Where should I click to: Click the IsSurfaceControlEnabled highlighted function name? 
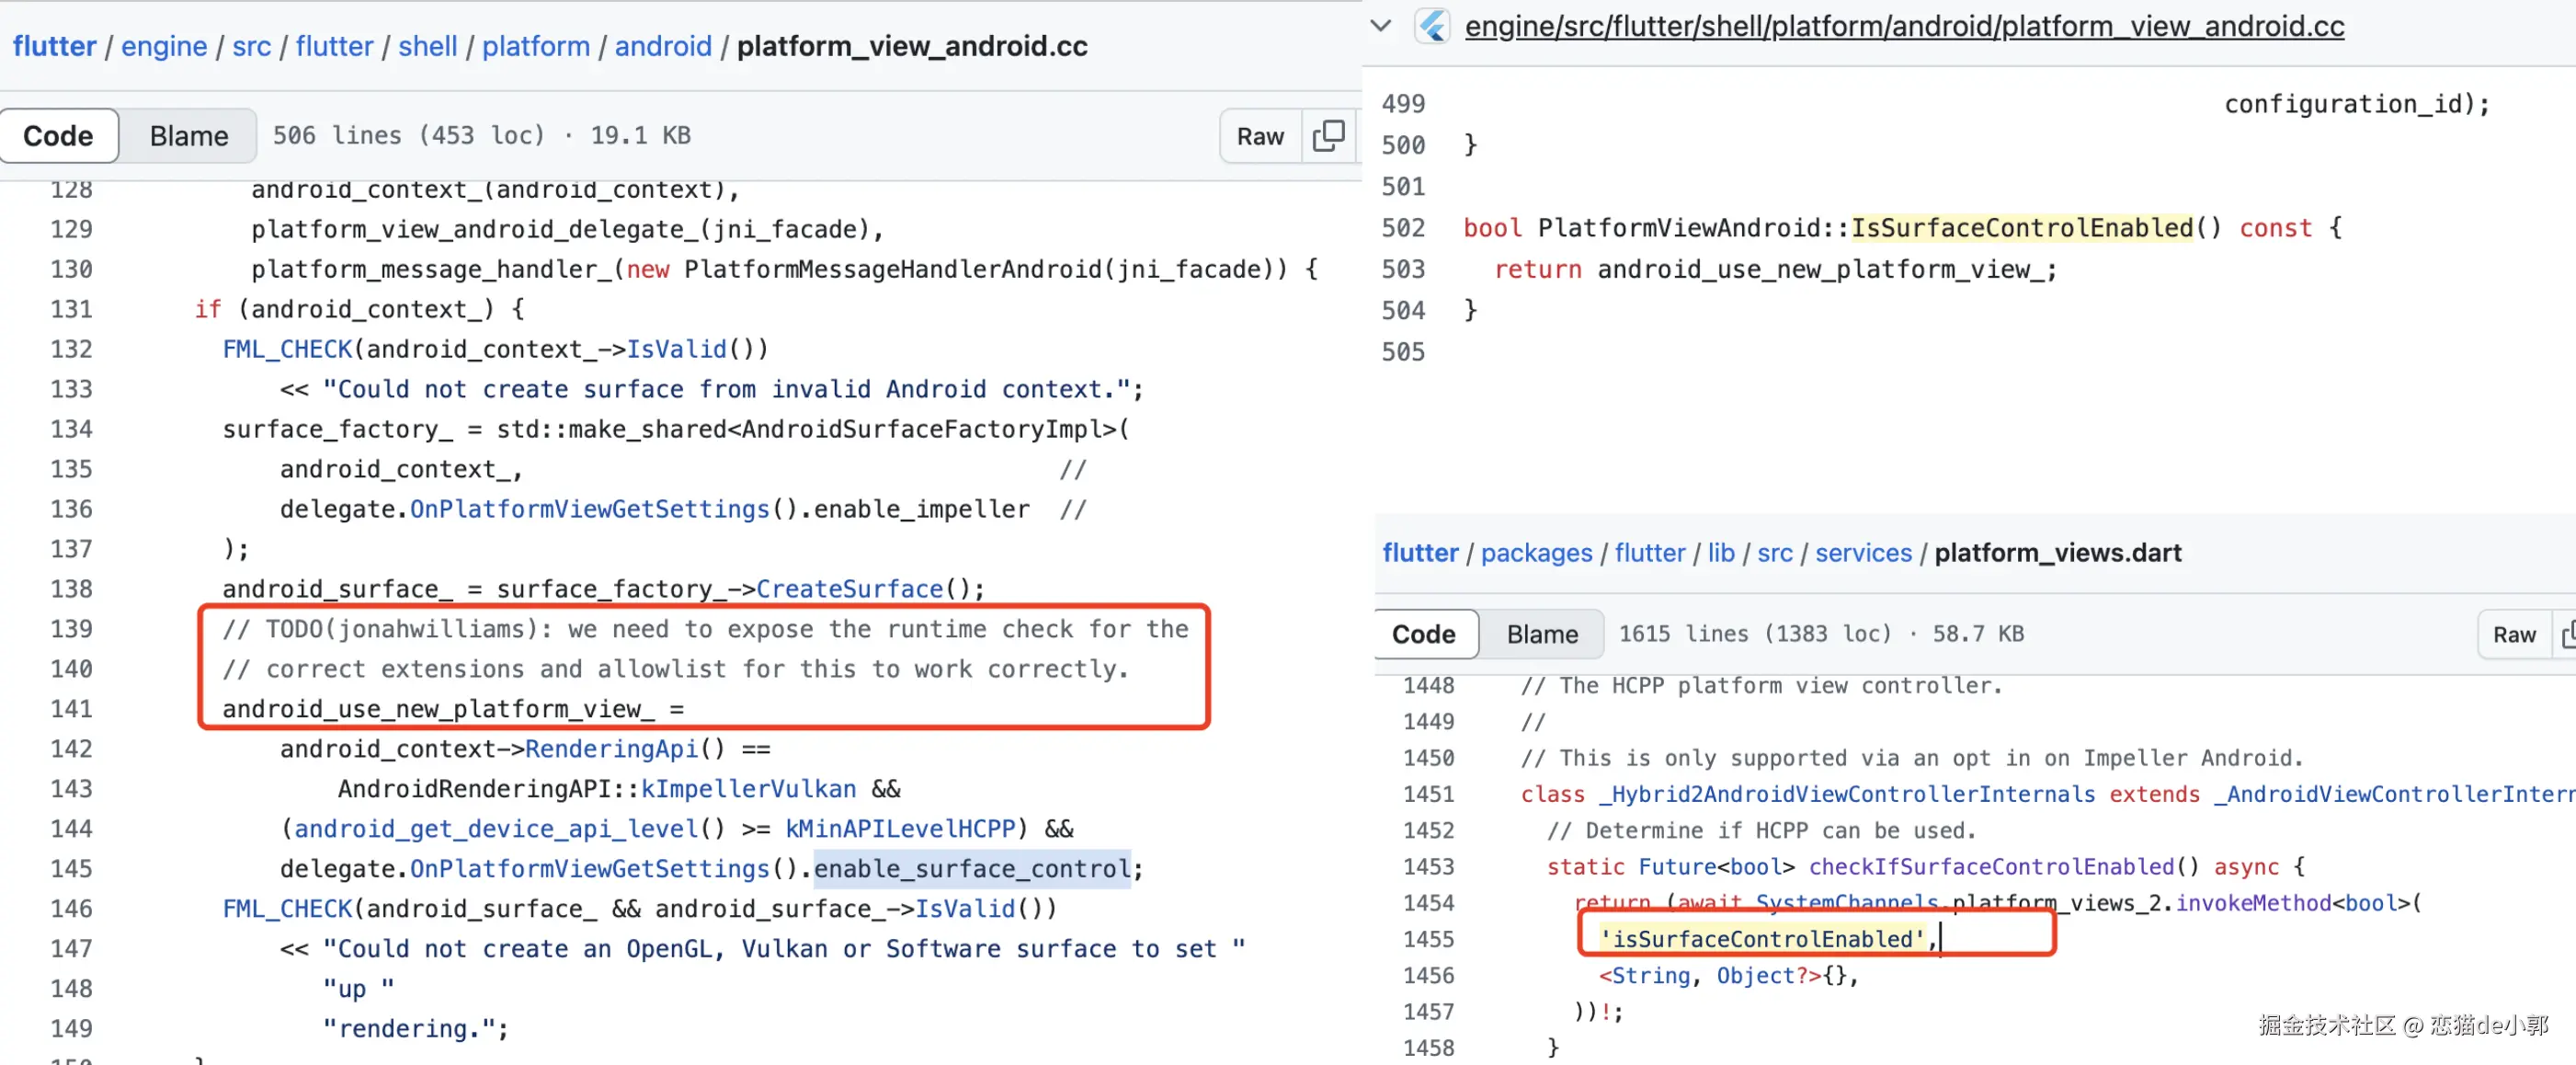click(x=2021, y=228)
